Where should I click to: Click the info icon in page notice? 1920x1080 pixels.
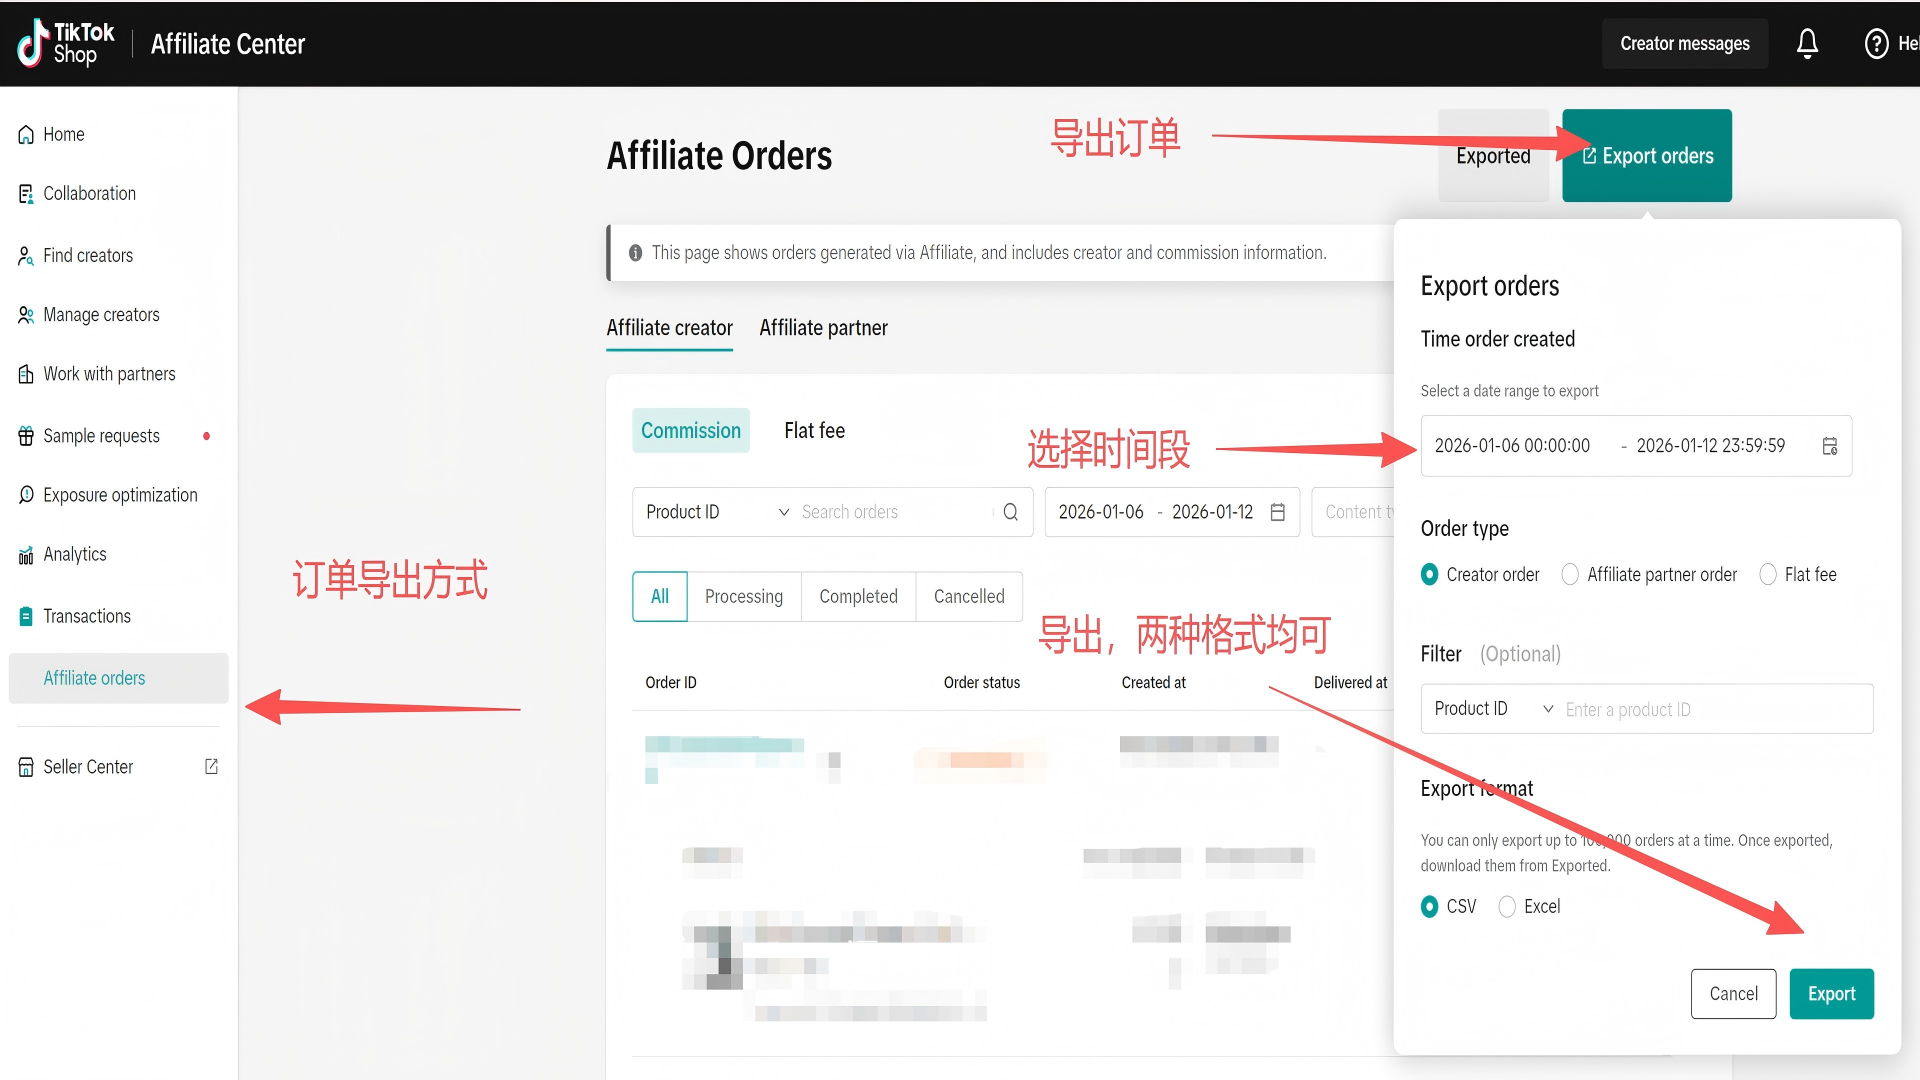[x=635, y=253]
